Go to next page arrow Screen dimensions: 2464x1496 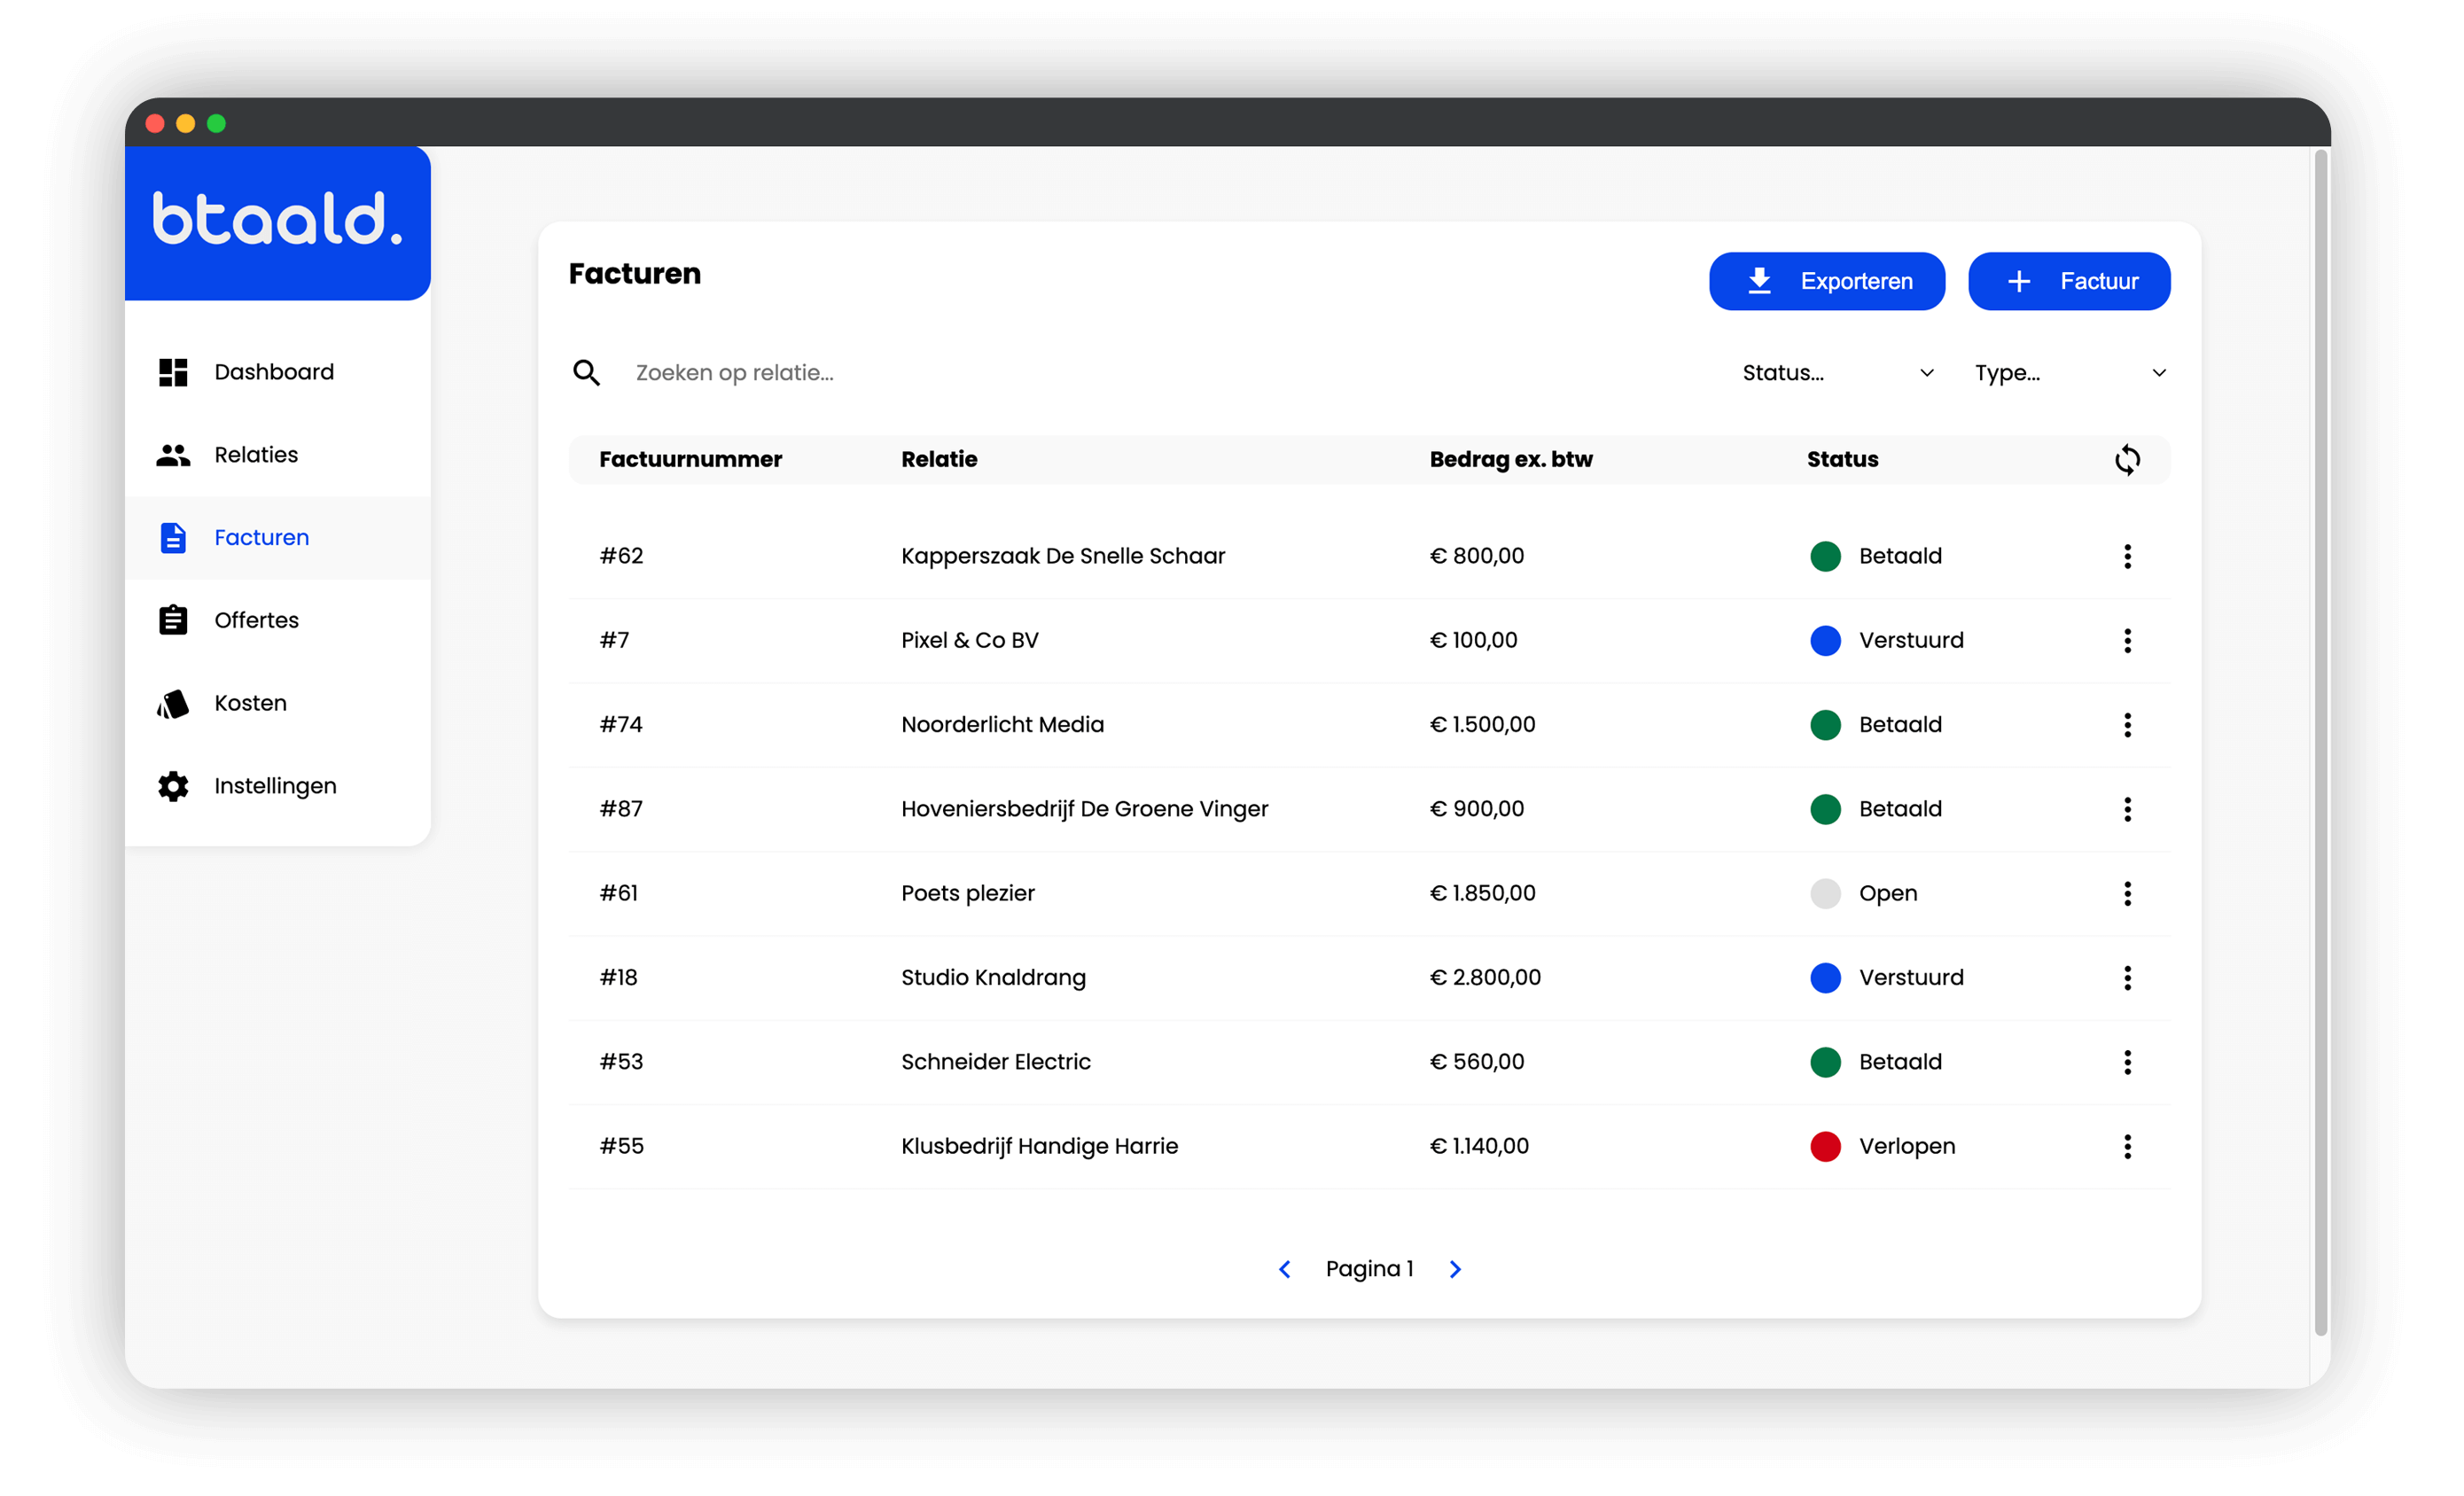tap(1455, 1269)
